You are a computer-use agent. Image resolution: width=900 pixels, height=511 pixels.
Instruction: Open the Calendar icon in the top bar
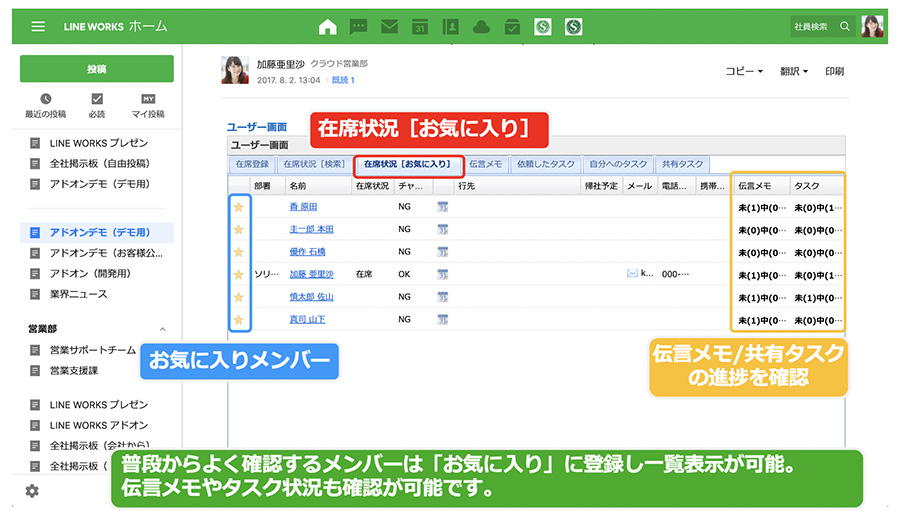[420, 27]
